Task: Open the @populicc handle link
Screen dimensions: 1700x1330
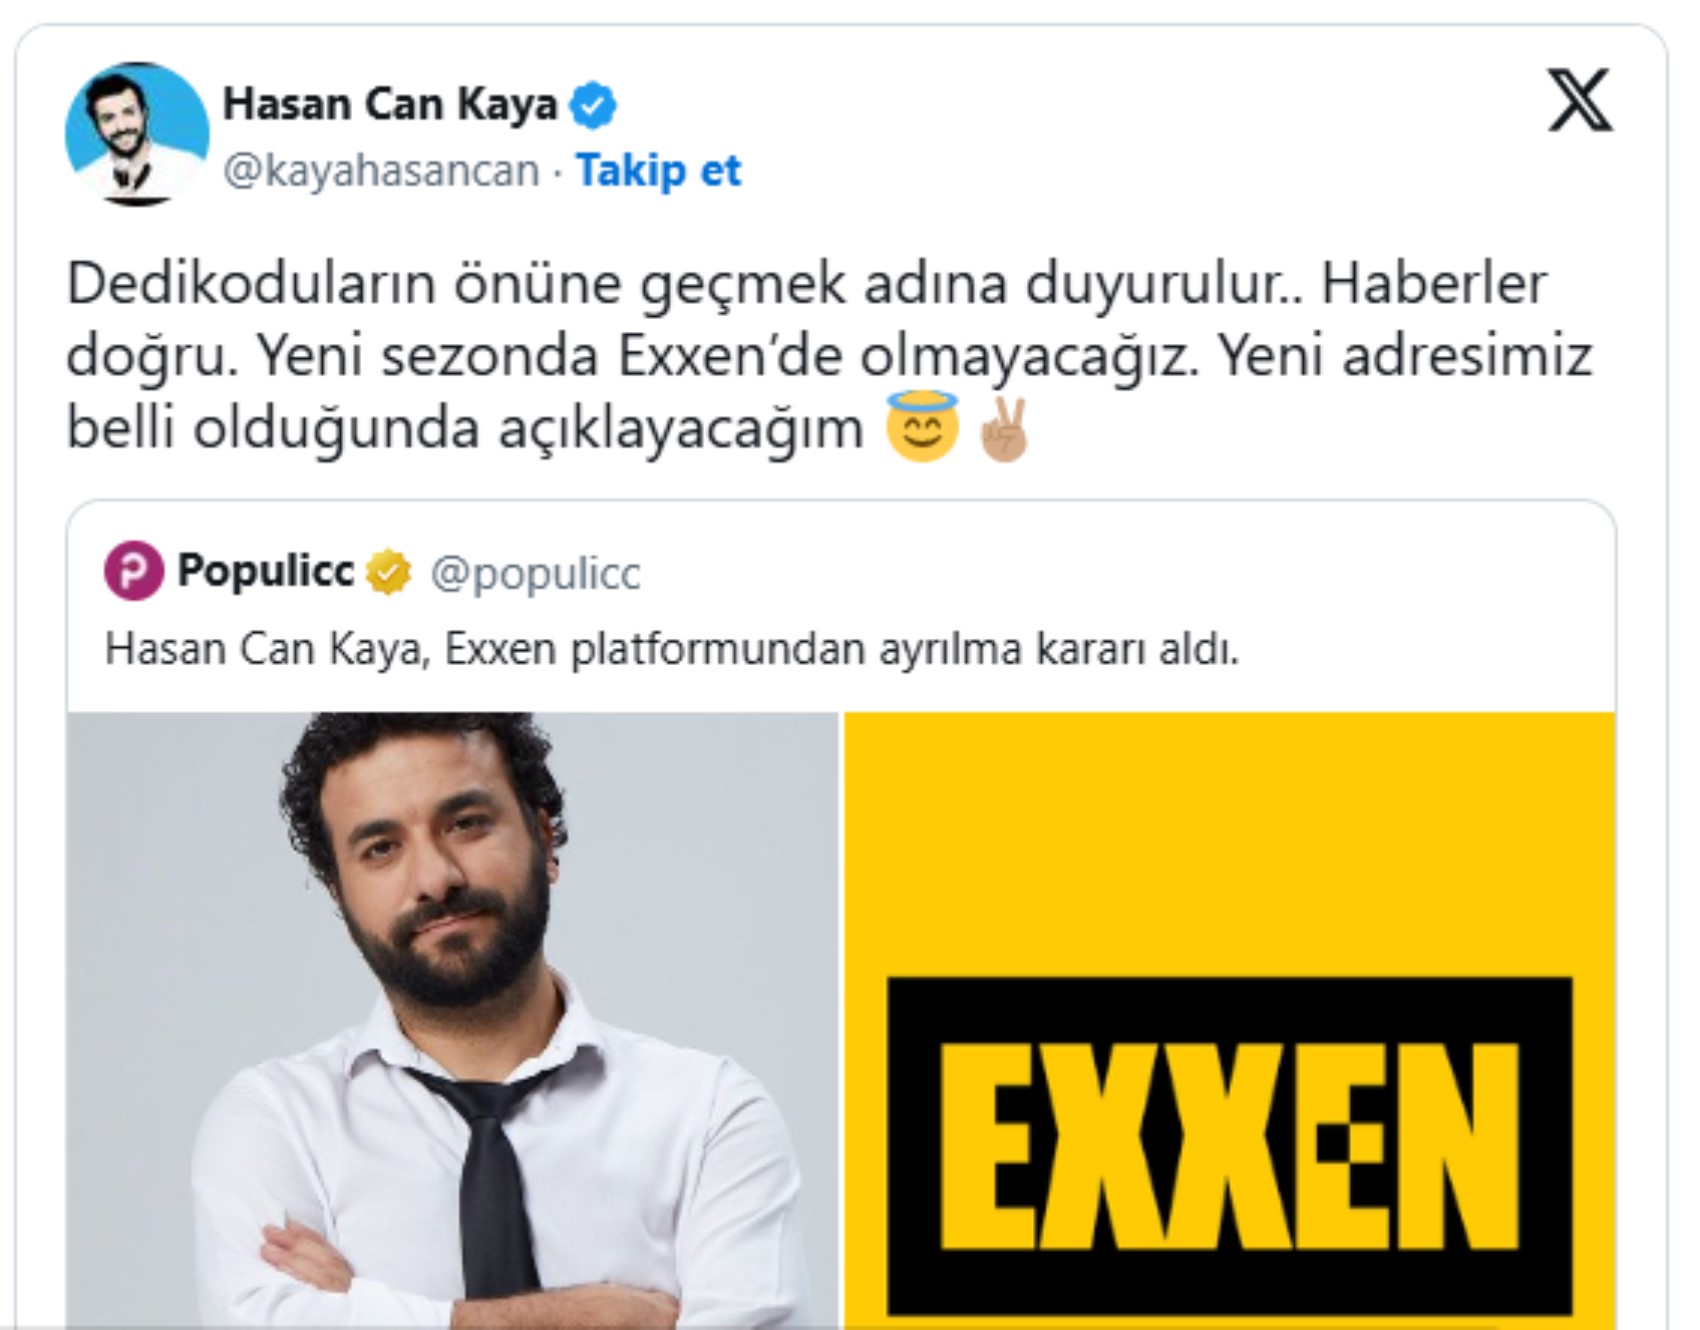Action: point(535,573)
